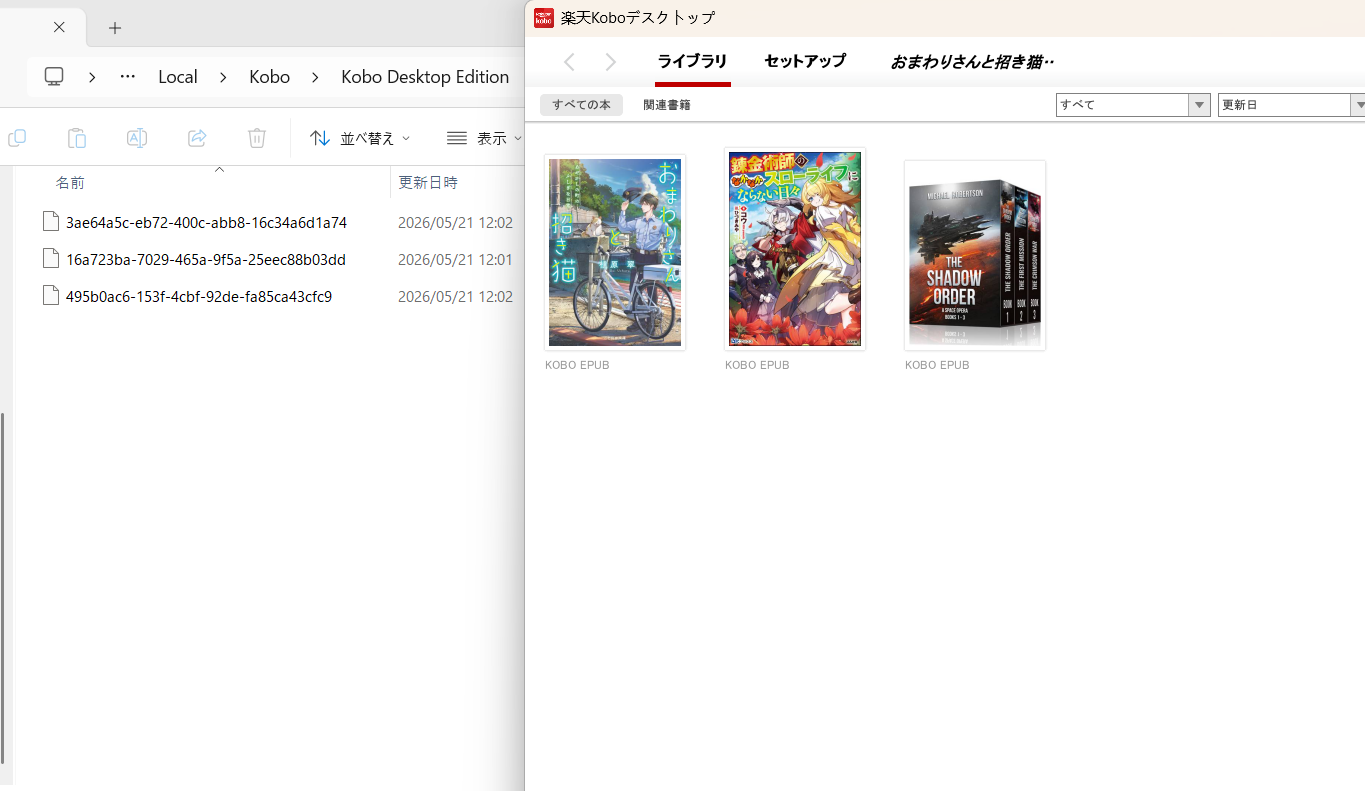
Task: Open a new Explorer tab with plus
Action: 115,28
